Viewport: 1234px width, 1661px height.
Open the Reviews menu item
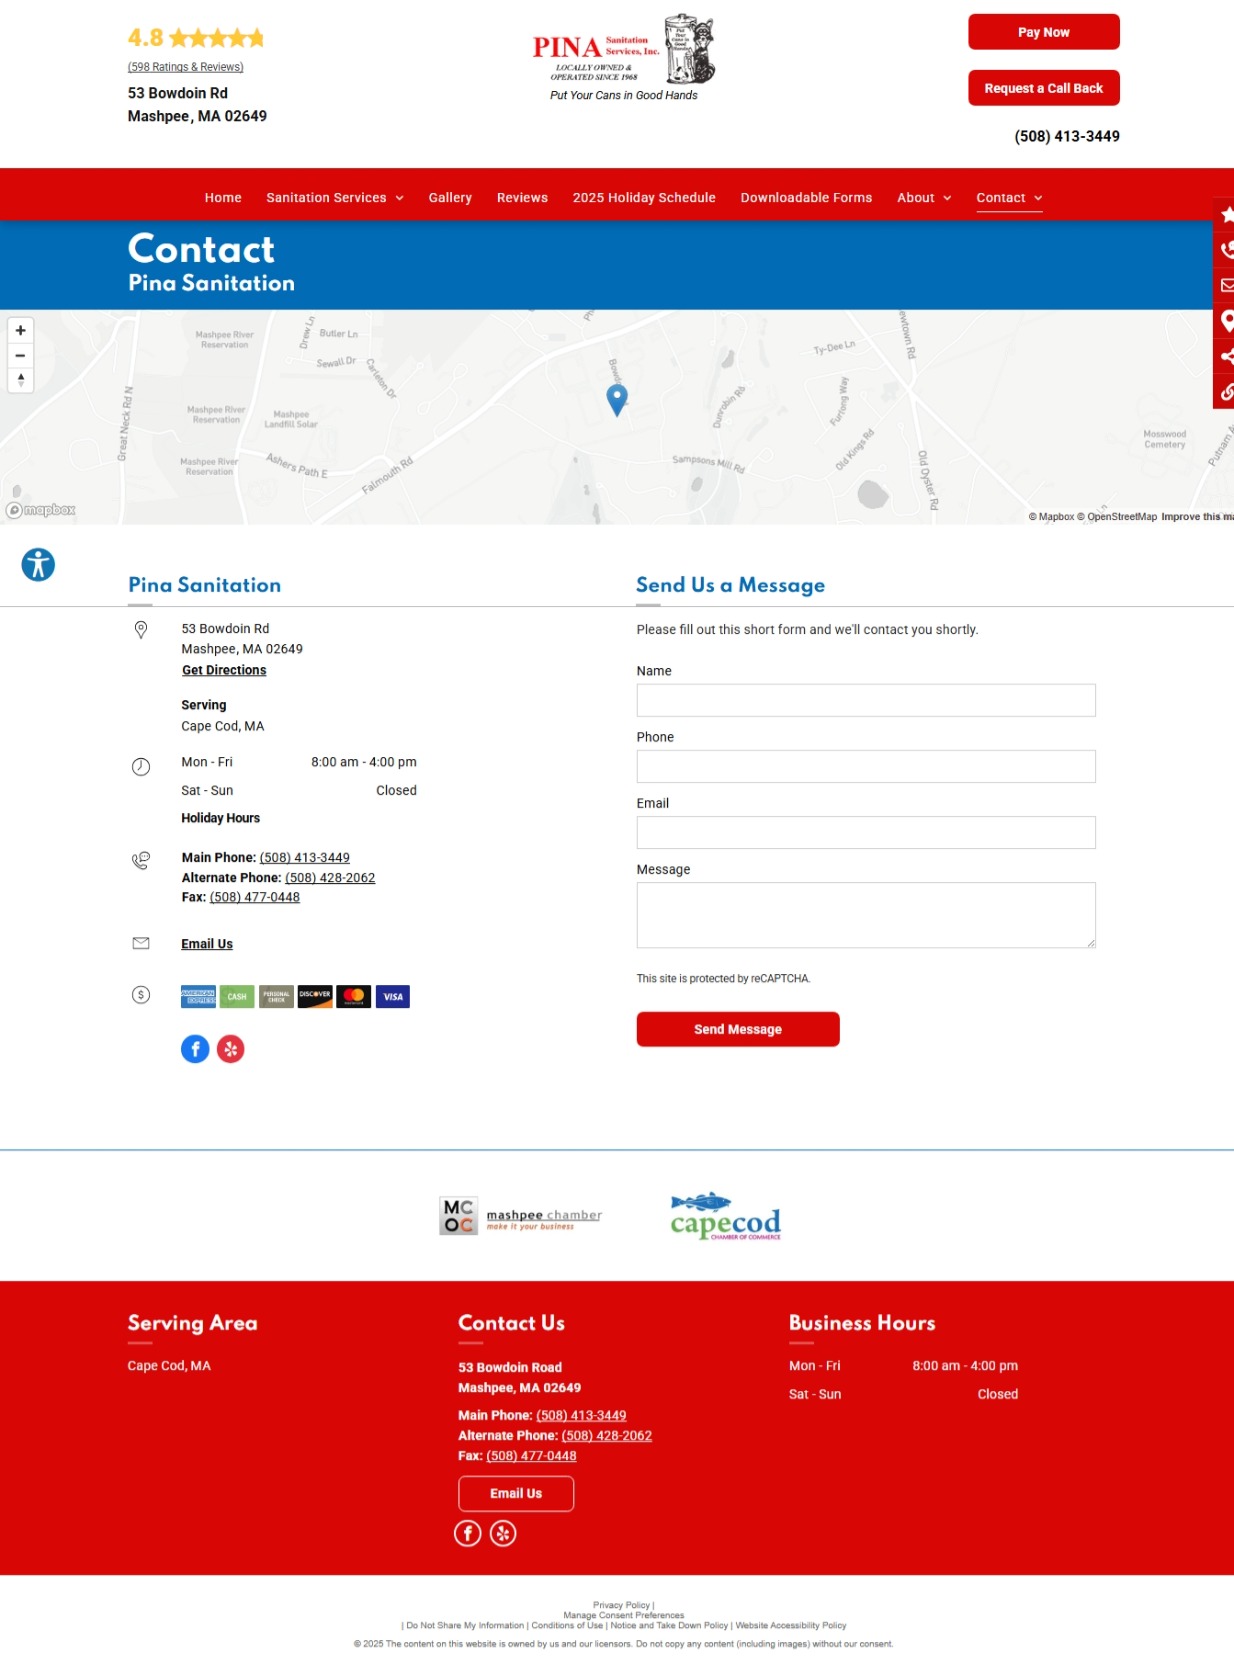point(522,198)
